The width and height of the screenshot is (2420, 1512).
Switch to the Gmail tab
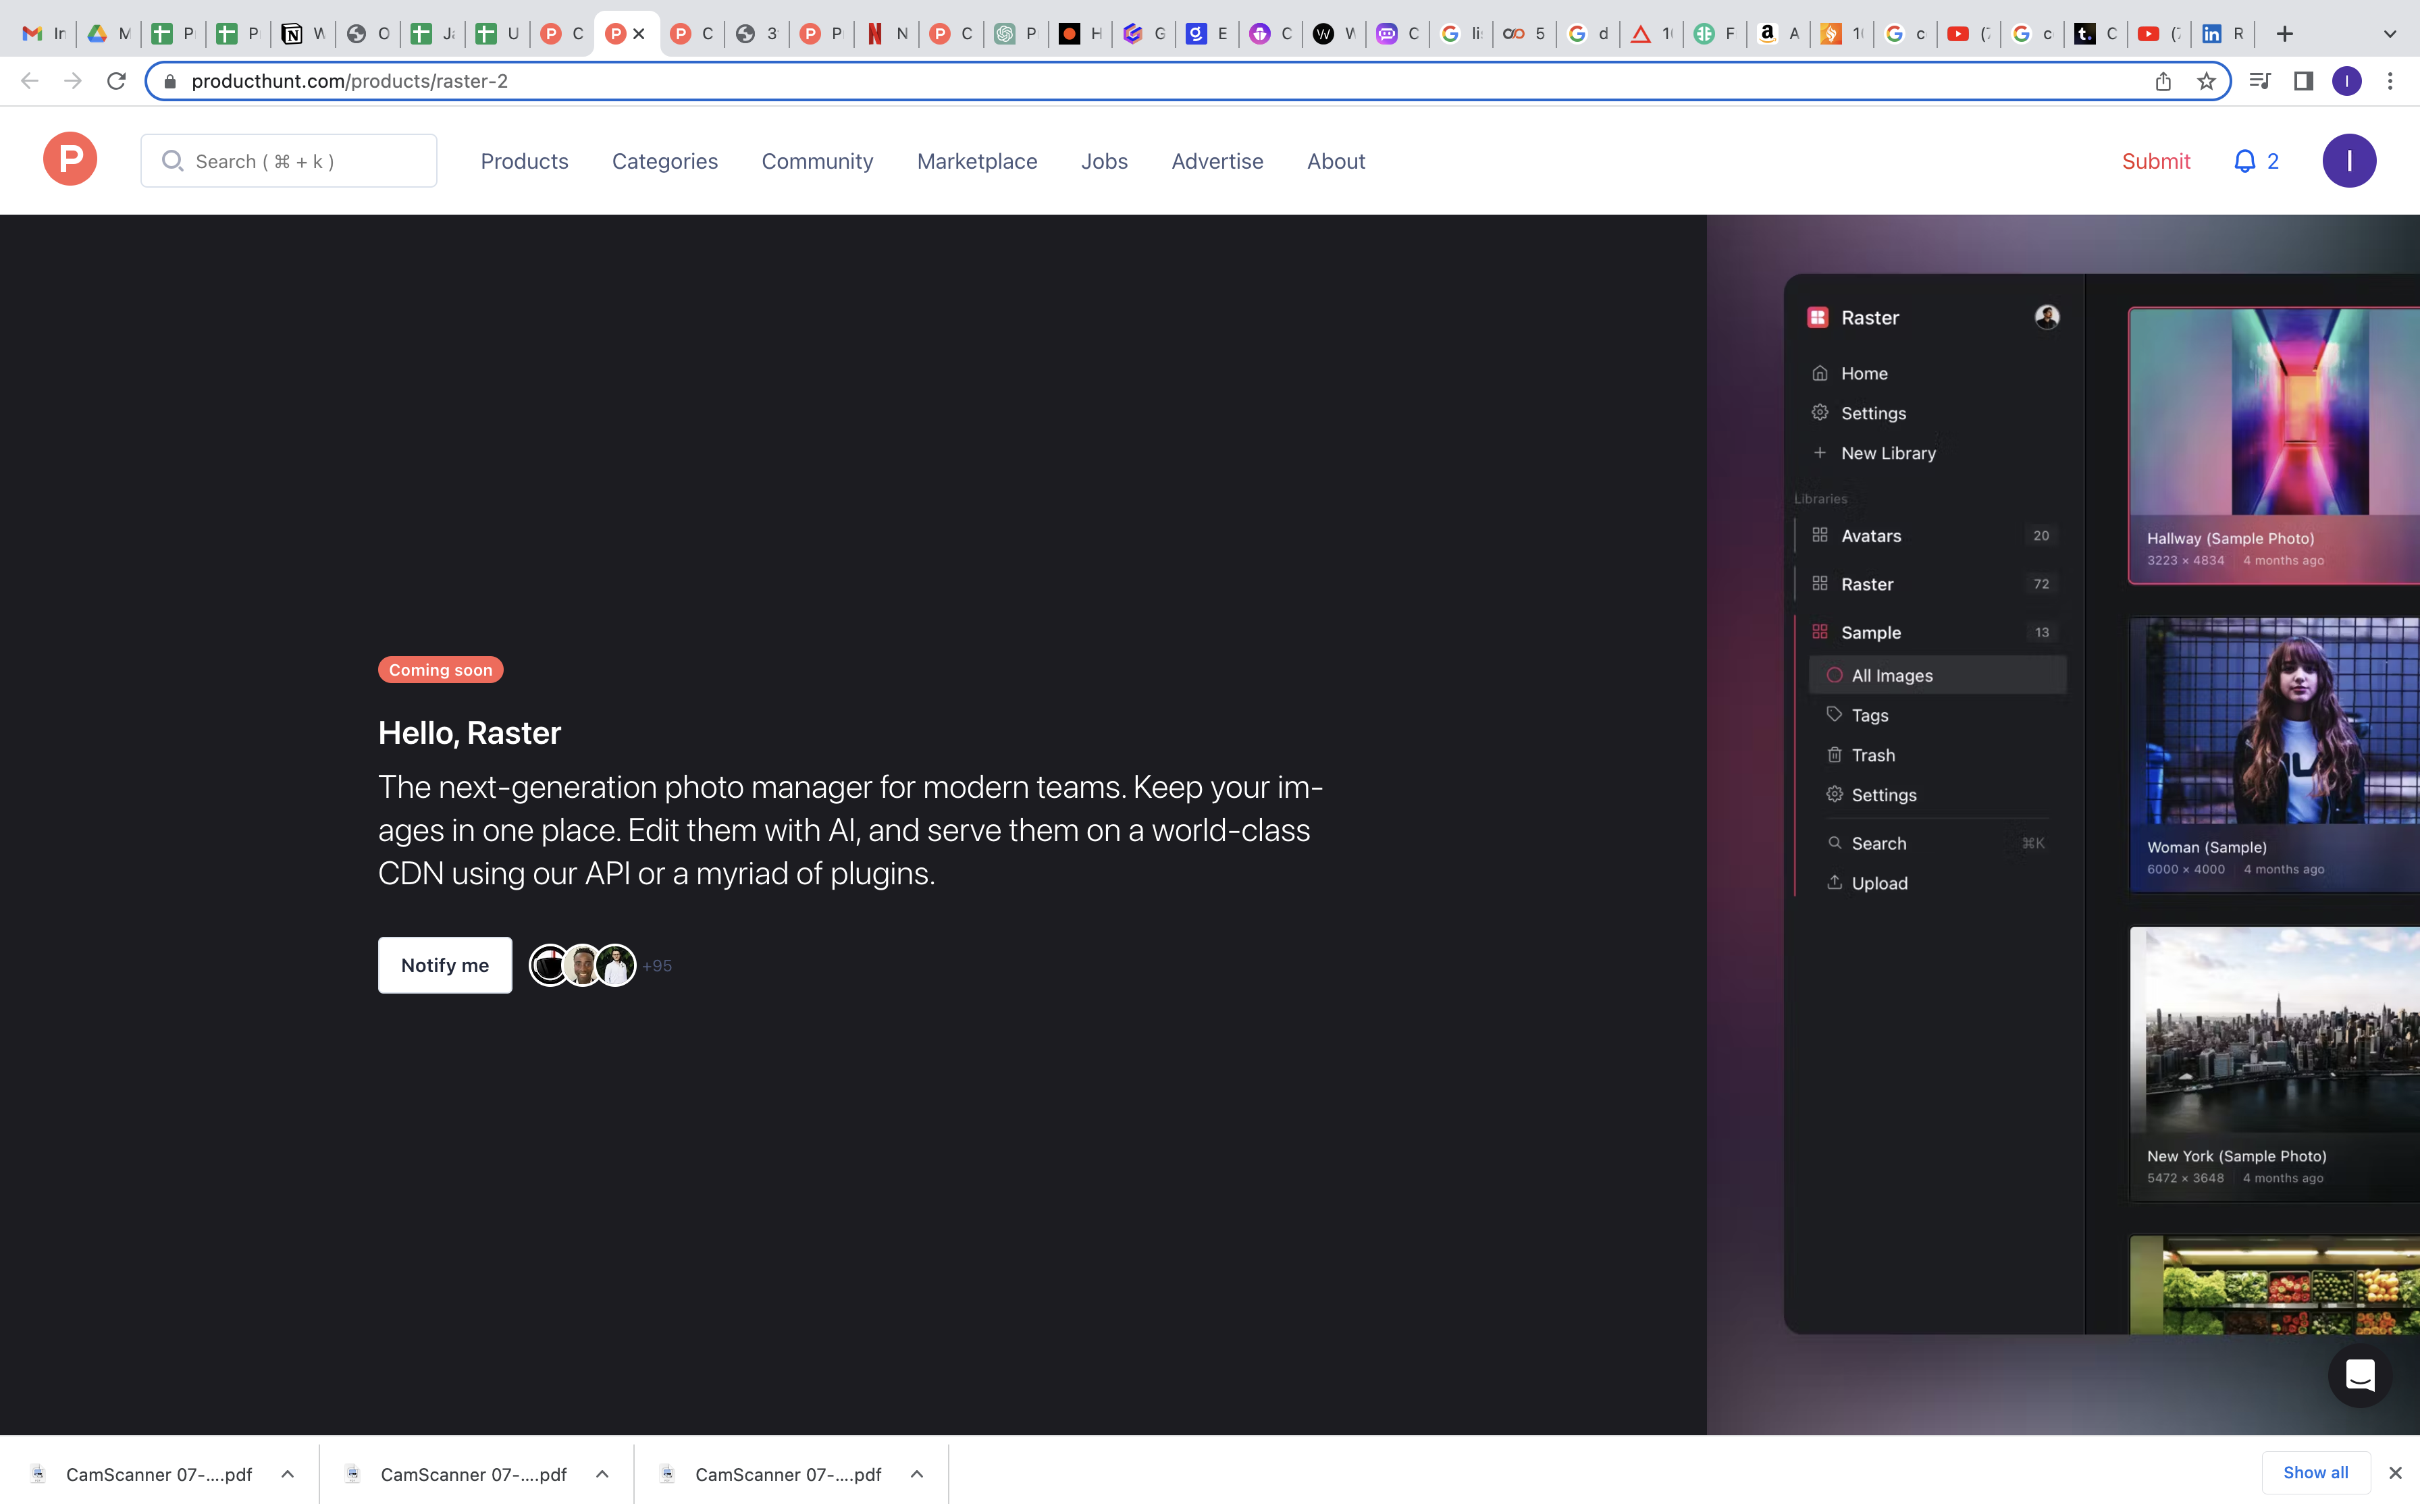44,34
